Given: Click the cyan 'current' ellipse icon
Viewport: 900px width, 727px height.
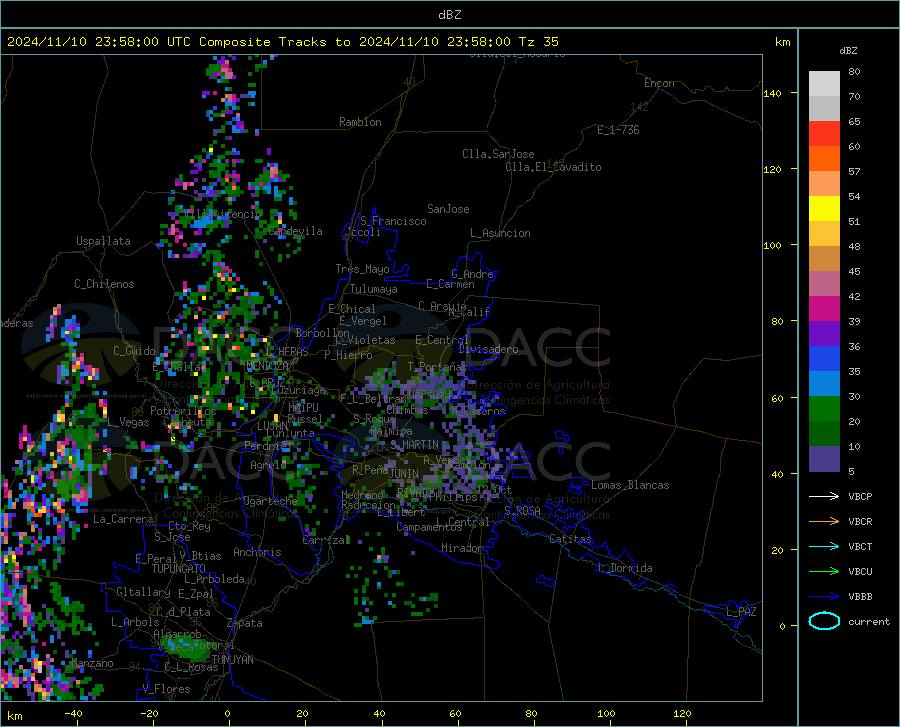Looking at the screenshot, I should click(824, 621).
